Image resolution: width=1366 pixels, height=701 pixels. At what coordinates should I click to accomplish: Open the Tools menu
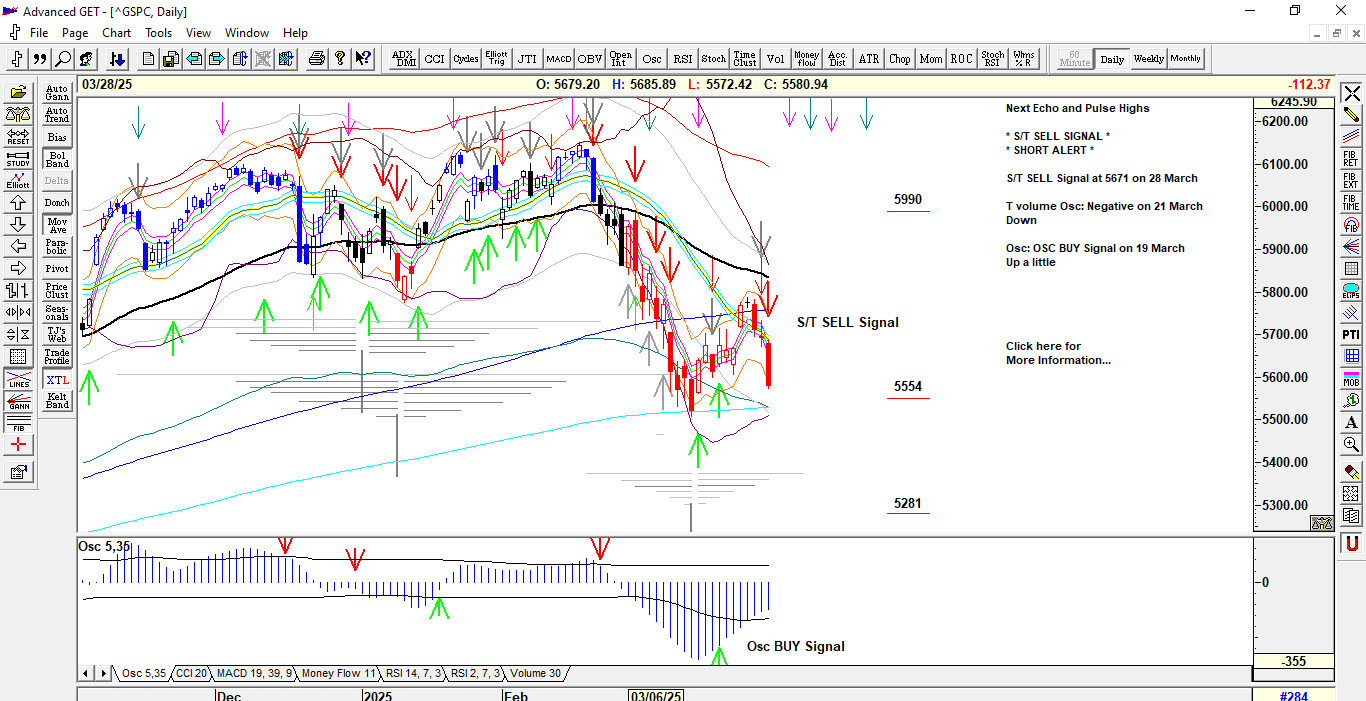[158, 33]
